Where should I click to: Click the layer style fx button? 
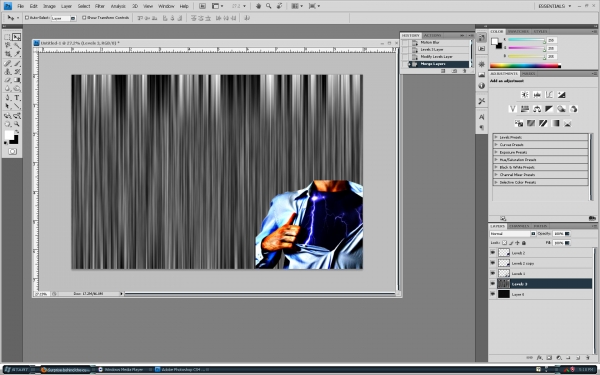[x=539, y=358]
